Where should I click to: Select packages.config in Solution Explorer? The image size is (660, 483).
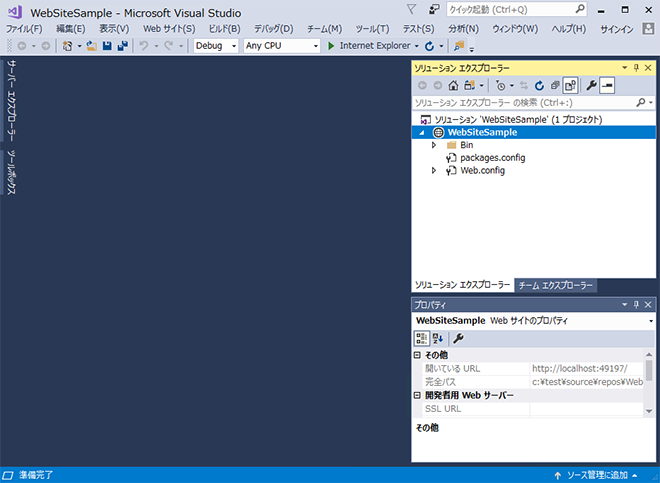pyautogui.click(x=492, y=158)
